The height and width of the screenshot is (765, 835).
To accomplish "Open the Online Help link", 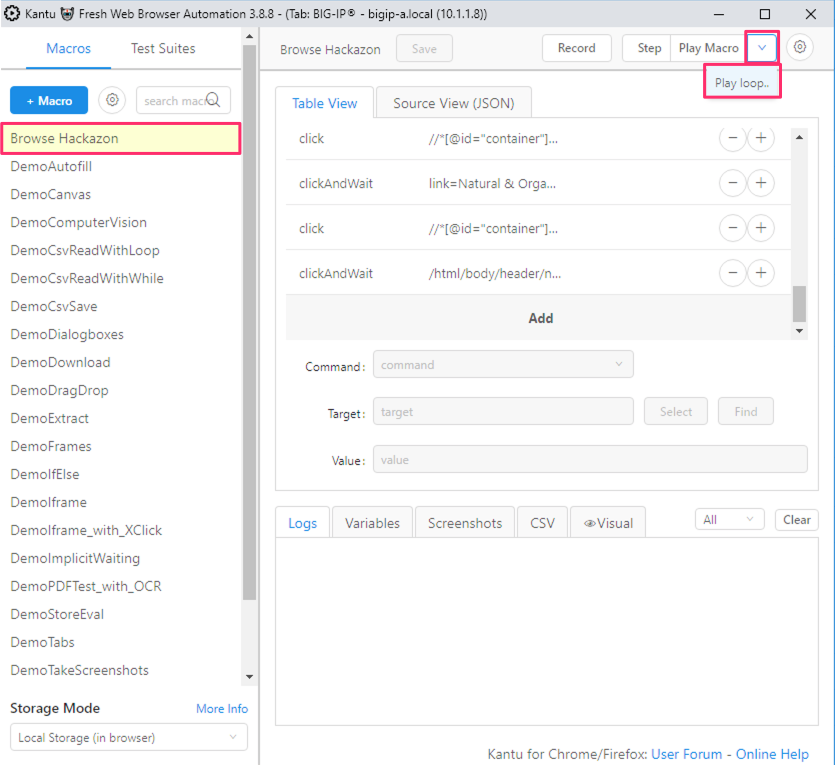I will 772,754.
